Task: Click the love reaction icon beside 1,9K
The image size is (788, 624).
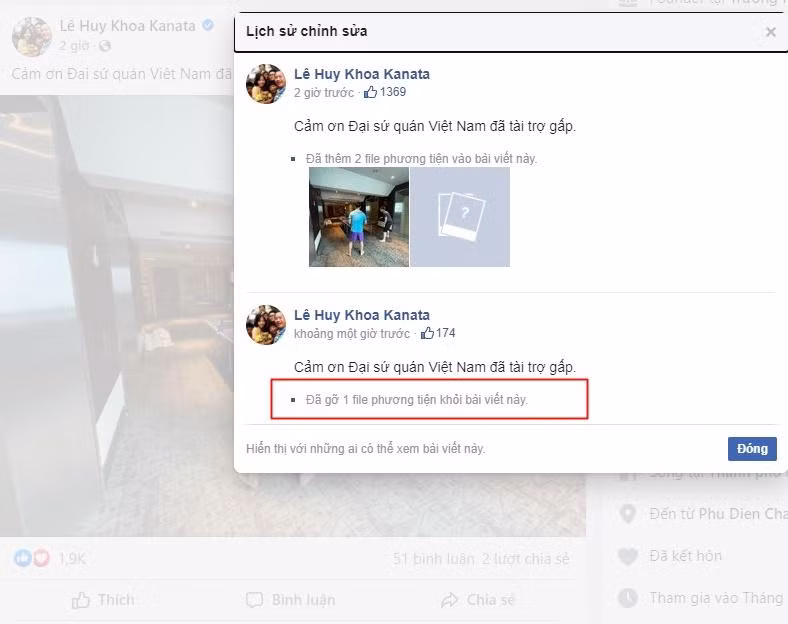Action: 41,558
